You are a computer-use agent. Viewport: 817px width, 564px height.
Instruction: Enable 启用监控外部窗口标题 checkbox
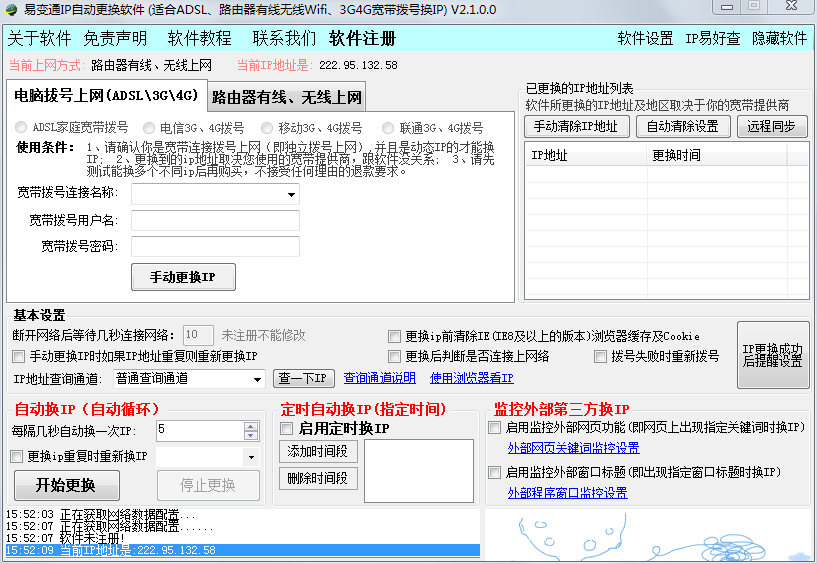494,473
